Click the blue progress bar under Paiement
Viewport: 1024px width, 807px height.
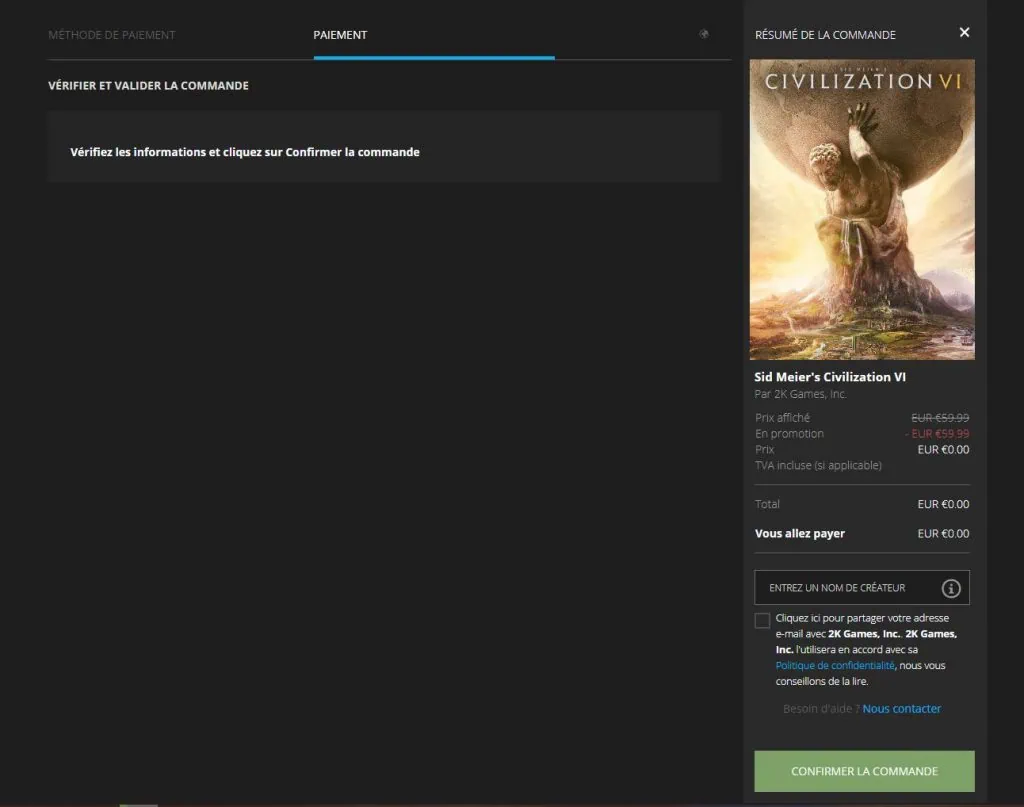pos(433,58)
